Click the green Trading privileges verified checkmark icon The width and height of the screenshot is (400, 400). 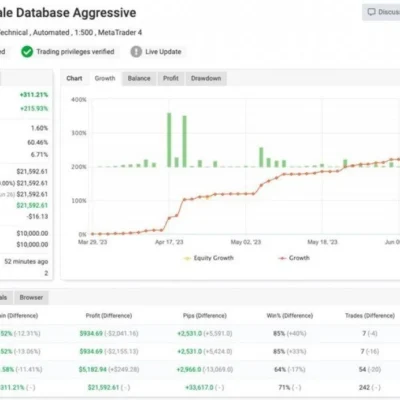tap(27, 52)
